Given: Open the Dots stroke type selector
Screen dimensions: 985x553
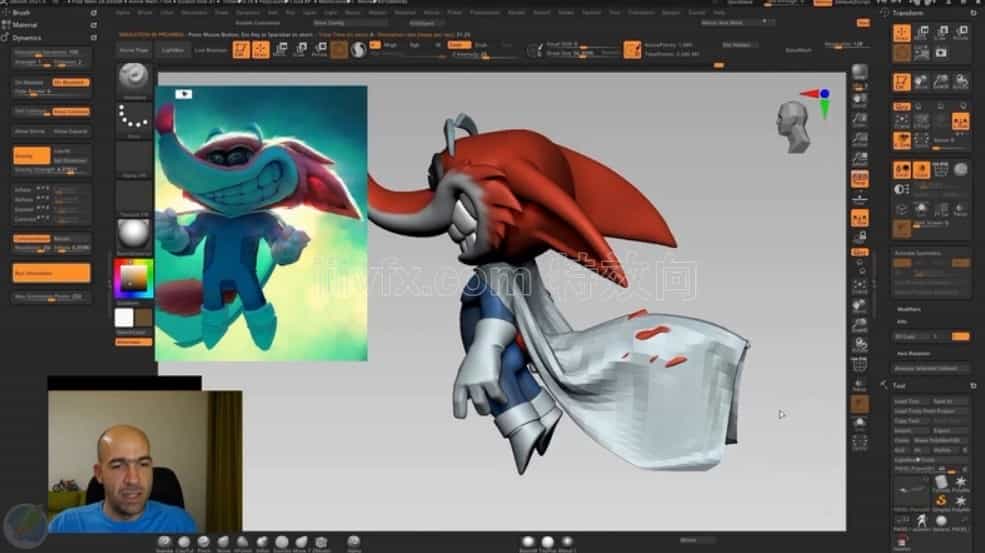Looking at the screenshot, I should click(134, 119).
